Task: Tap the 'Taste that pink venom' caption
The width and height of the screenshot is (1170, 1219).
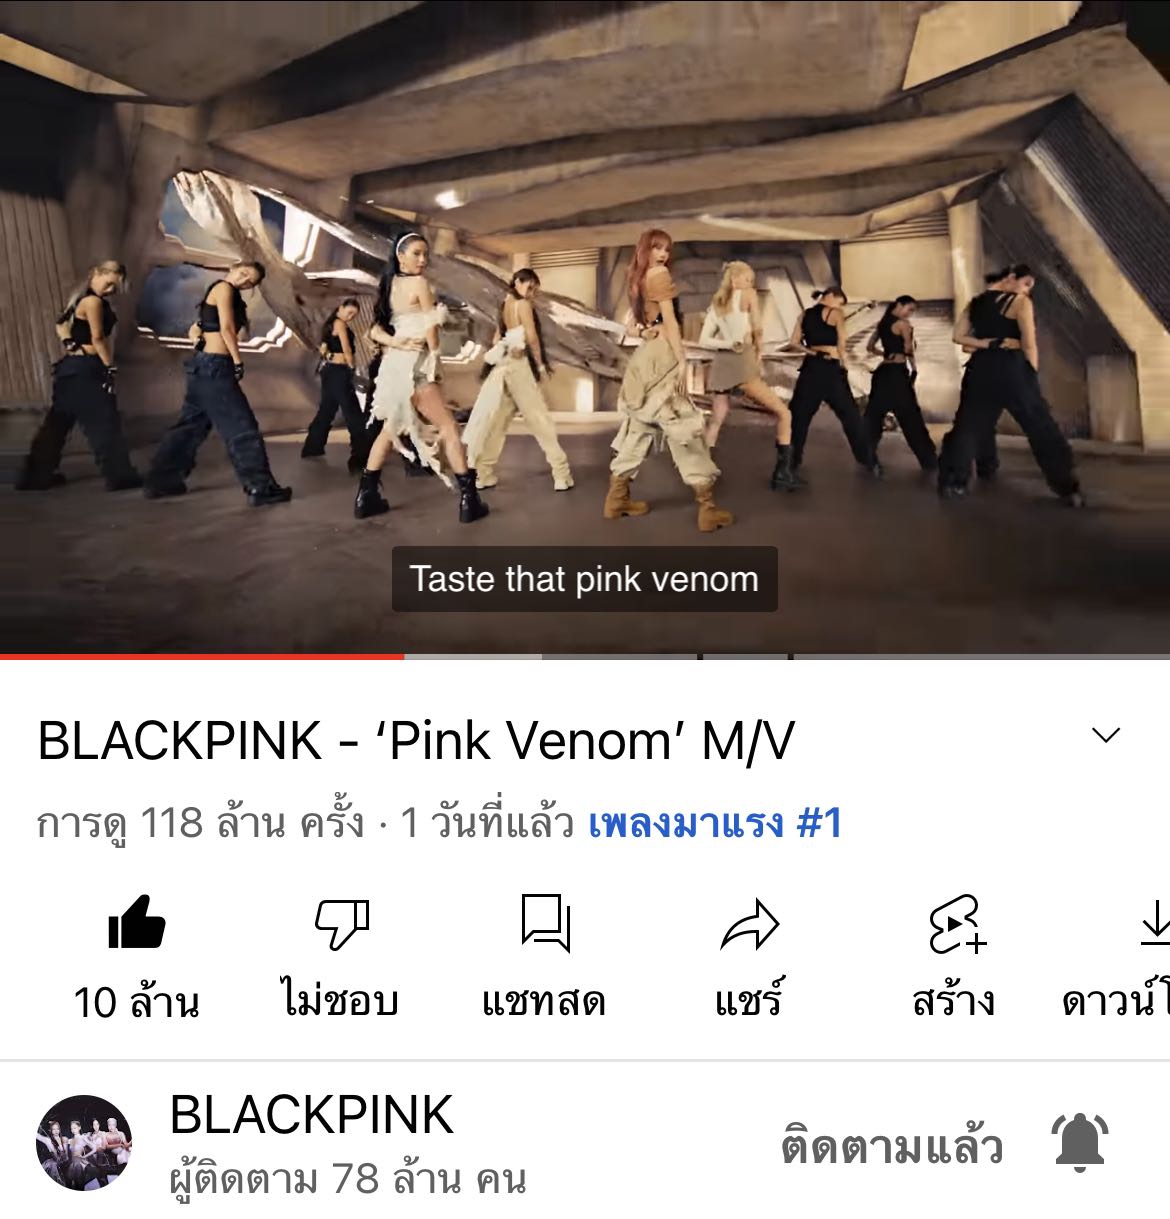Action: [x=584, y=579]
